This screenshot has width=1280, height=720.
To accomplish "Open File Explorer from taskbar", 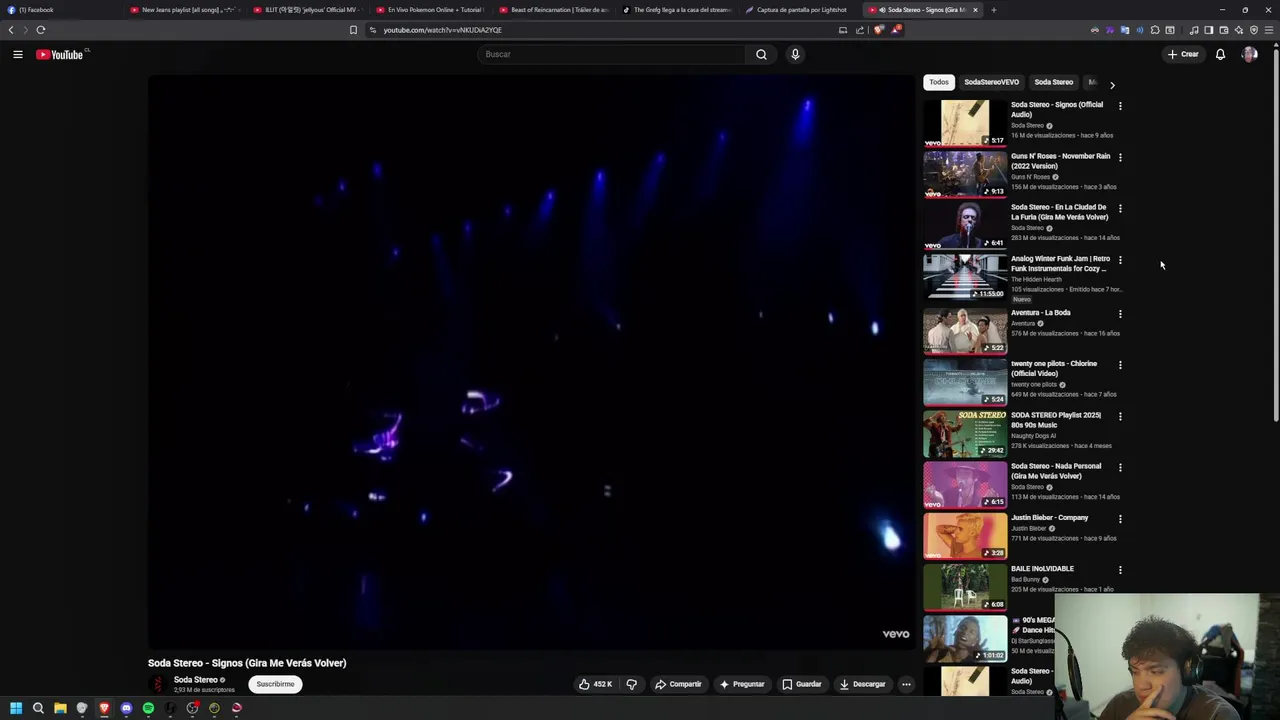I will 60,708.
